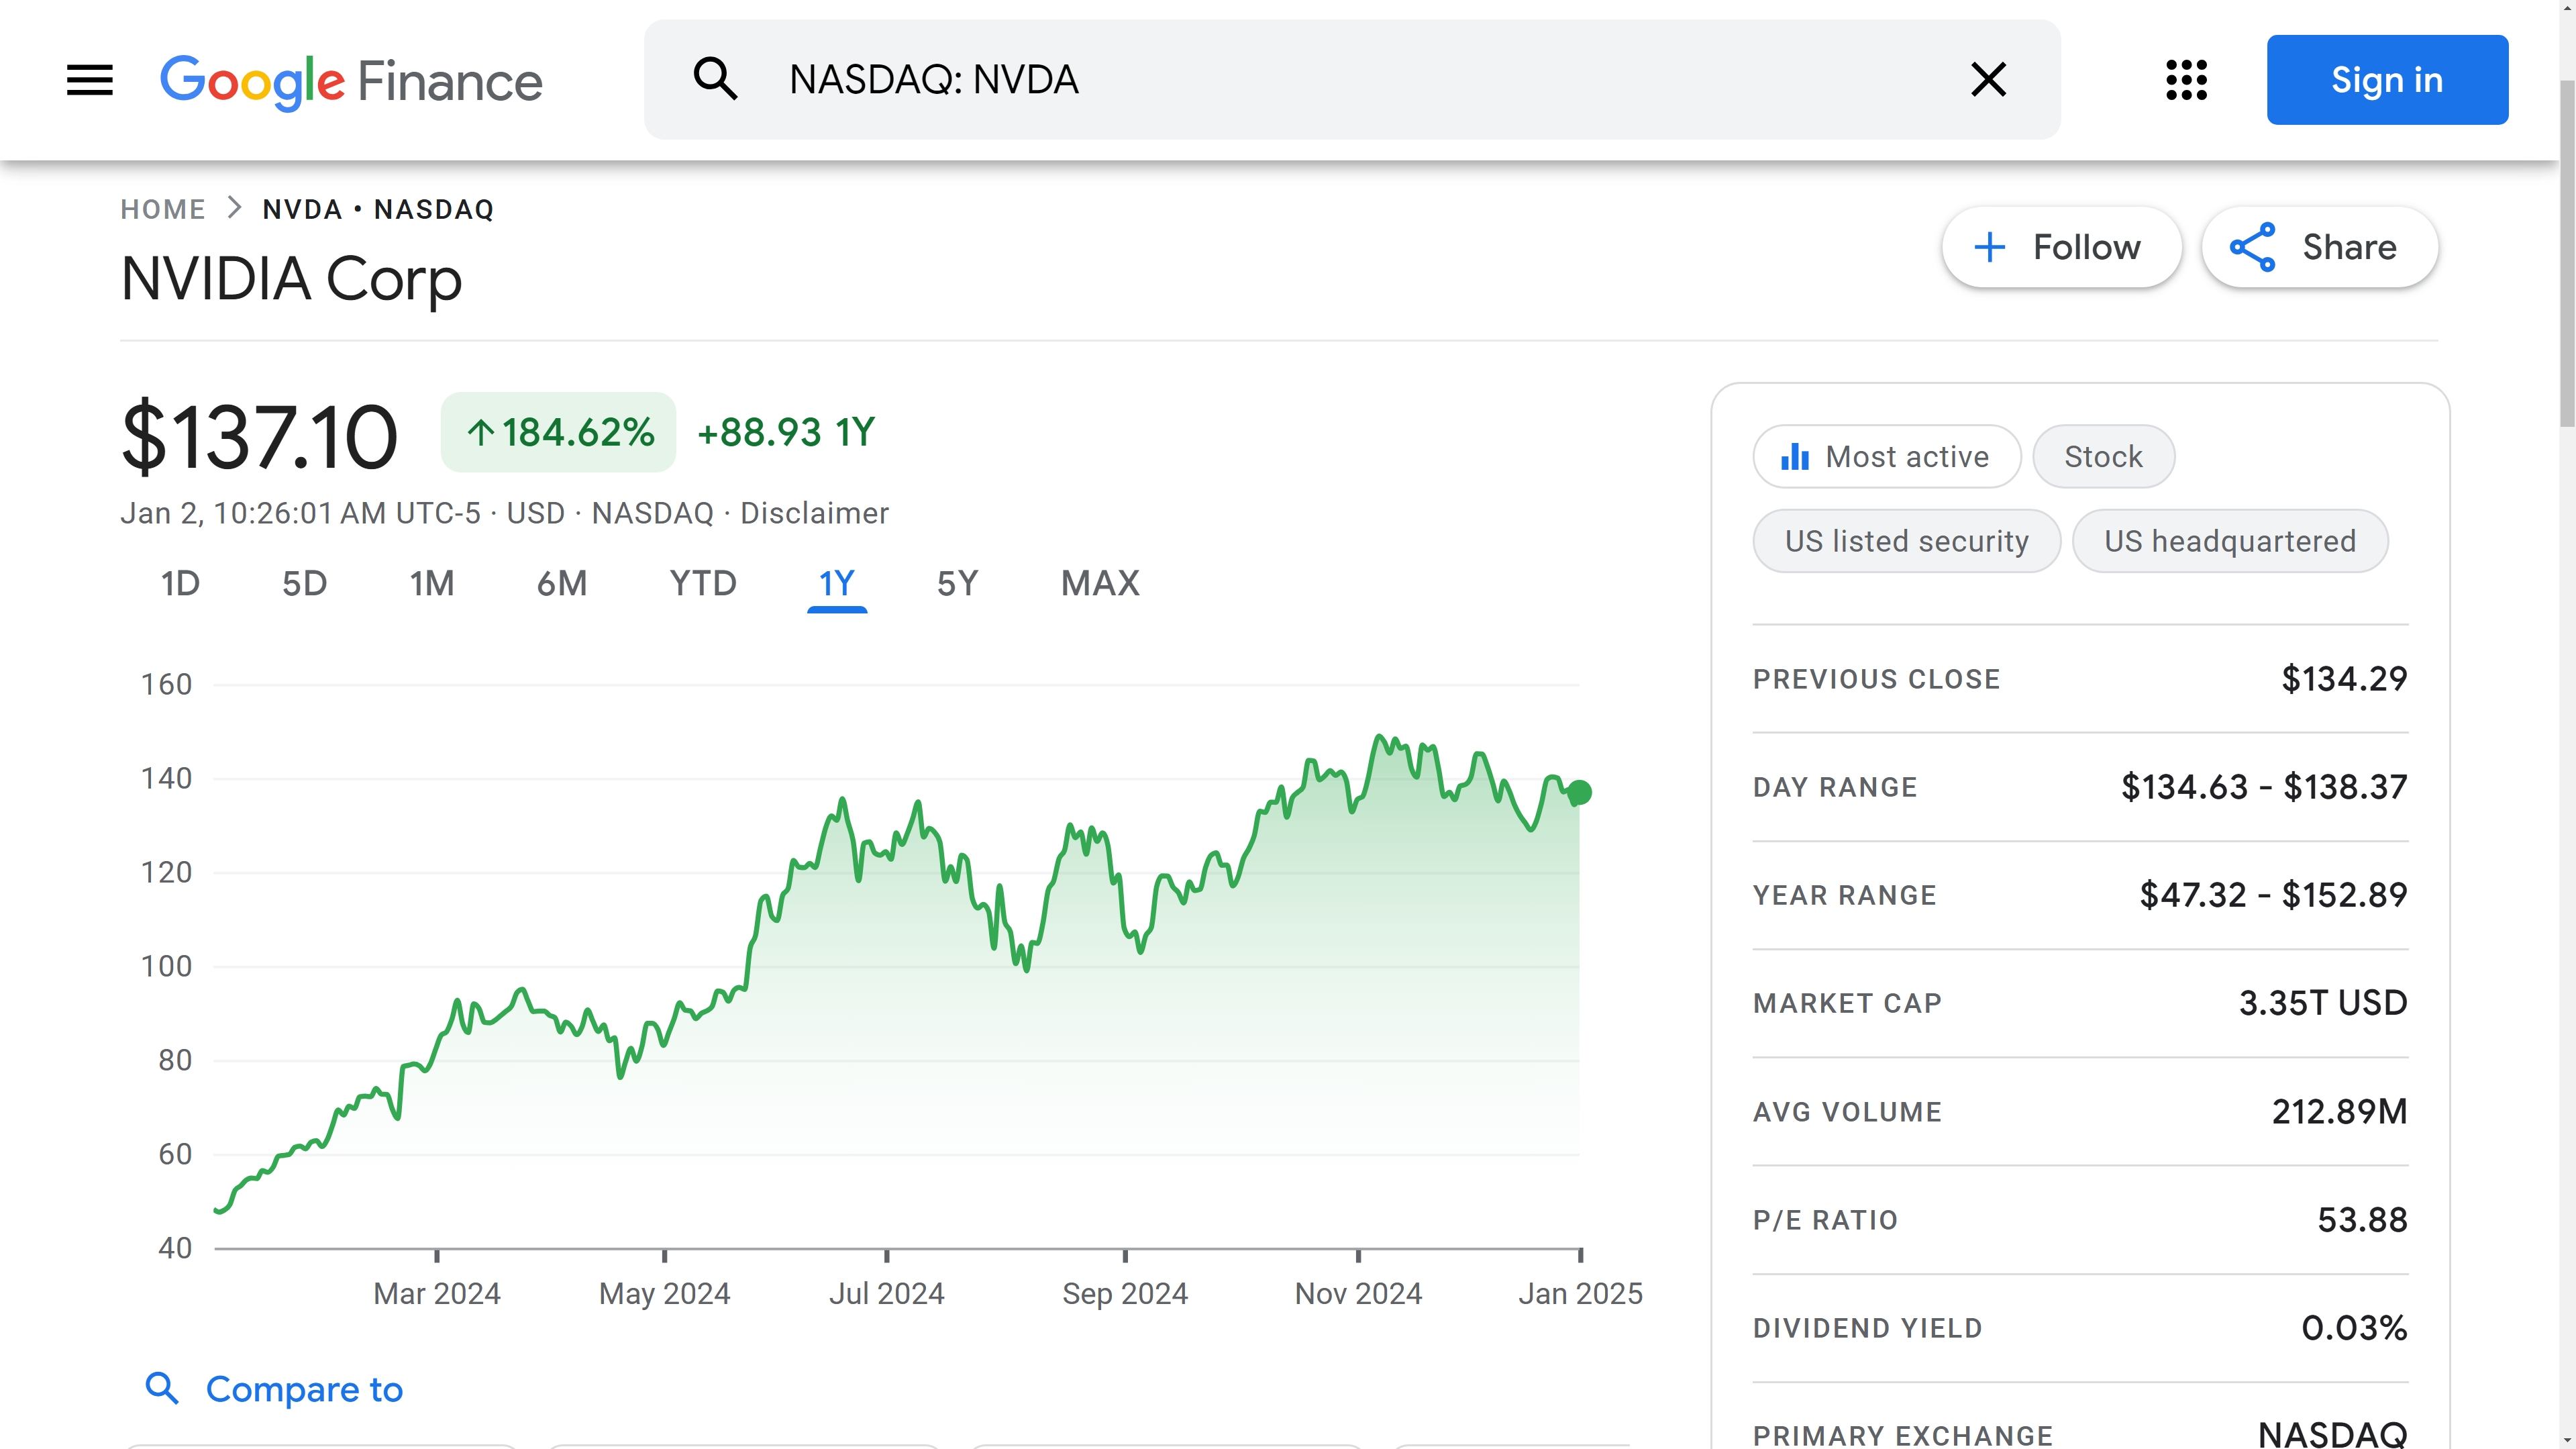Click the plus icon to follow NVDA
The height and width of the screenshot is (1449, 2576).
[1991, 247]
